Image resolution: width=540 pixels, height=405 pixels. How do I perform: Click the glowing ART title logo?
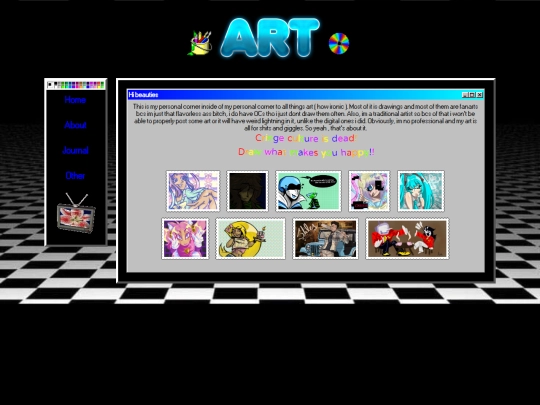pyautogui.click(x=270, y=38)
